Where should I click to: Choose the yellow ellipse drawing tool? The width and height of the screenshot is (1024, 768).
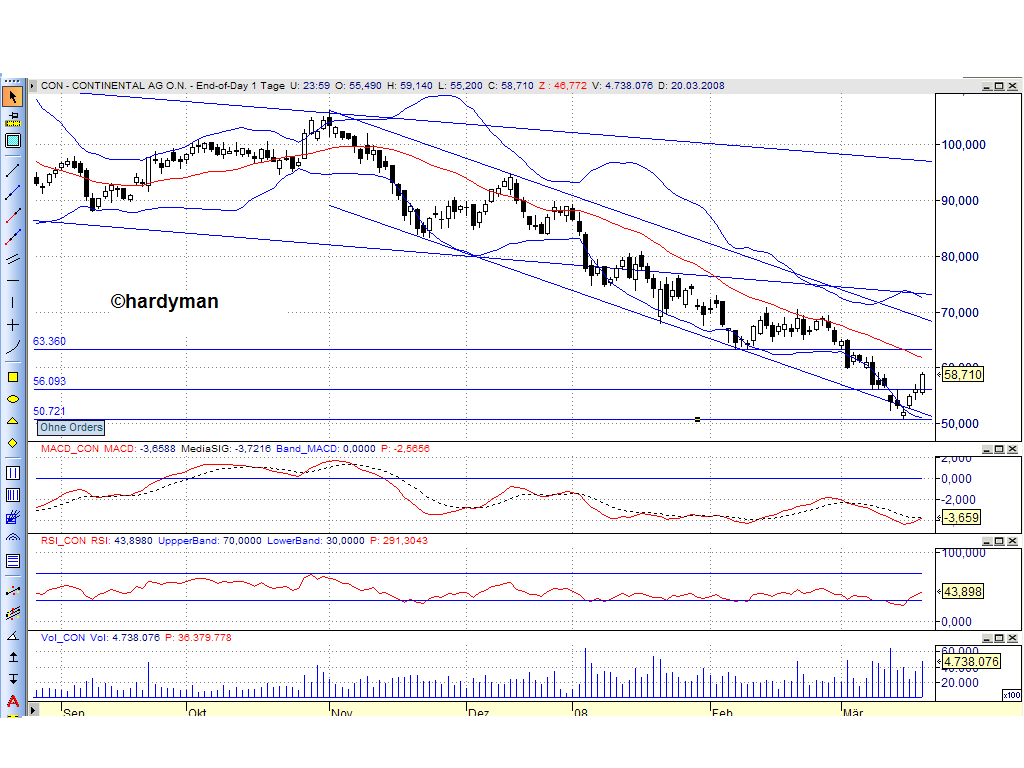click(13, 399)
